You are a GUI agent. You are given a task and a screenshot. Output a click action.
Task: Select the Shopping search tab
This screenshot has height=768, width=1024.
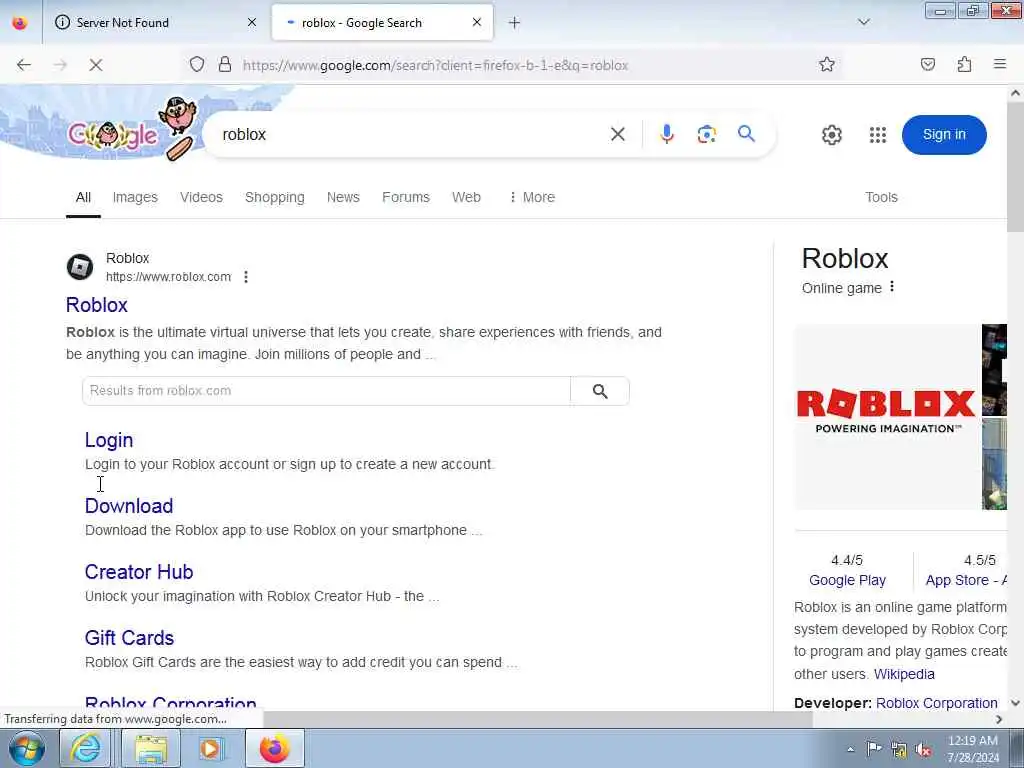click(x=274, y=197)
